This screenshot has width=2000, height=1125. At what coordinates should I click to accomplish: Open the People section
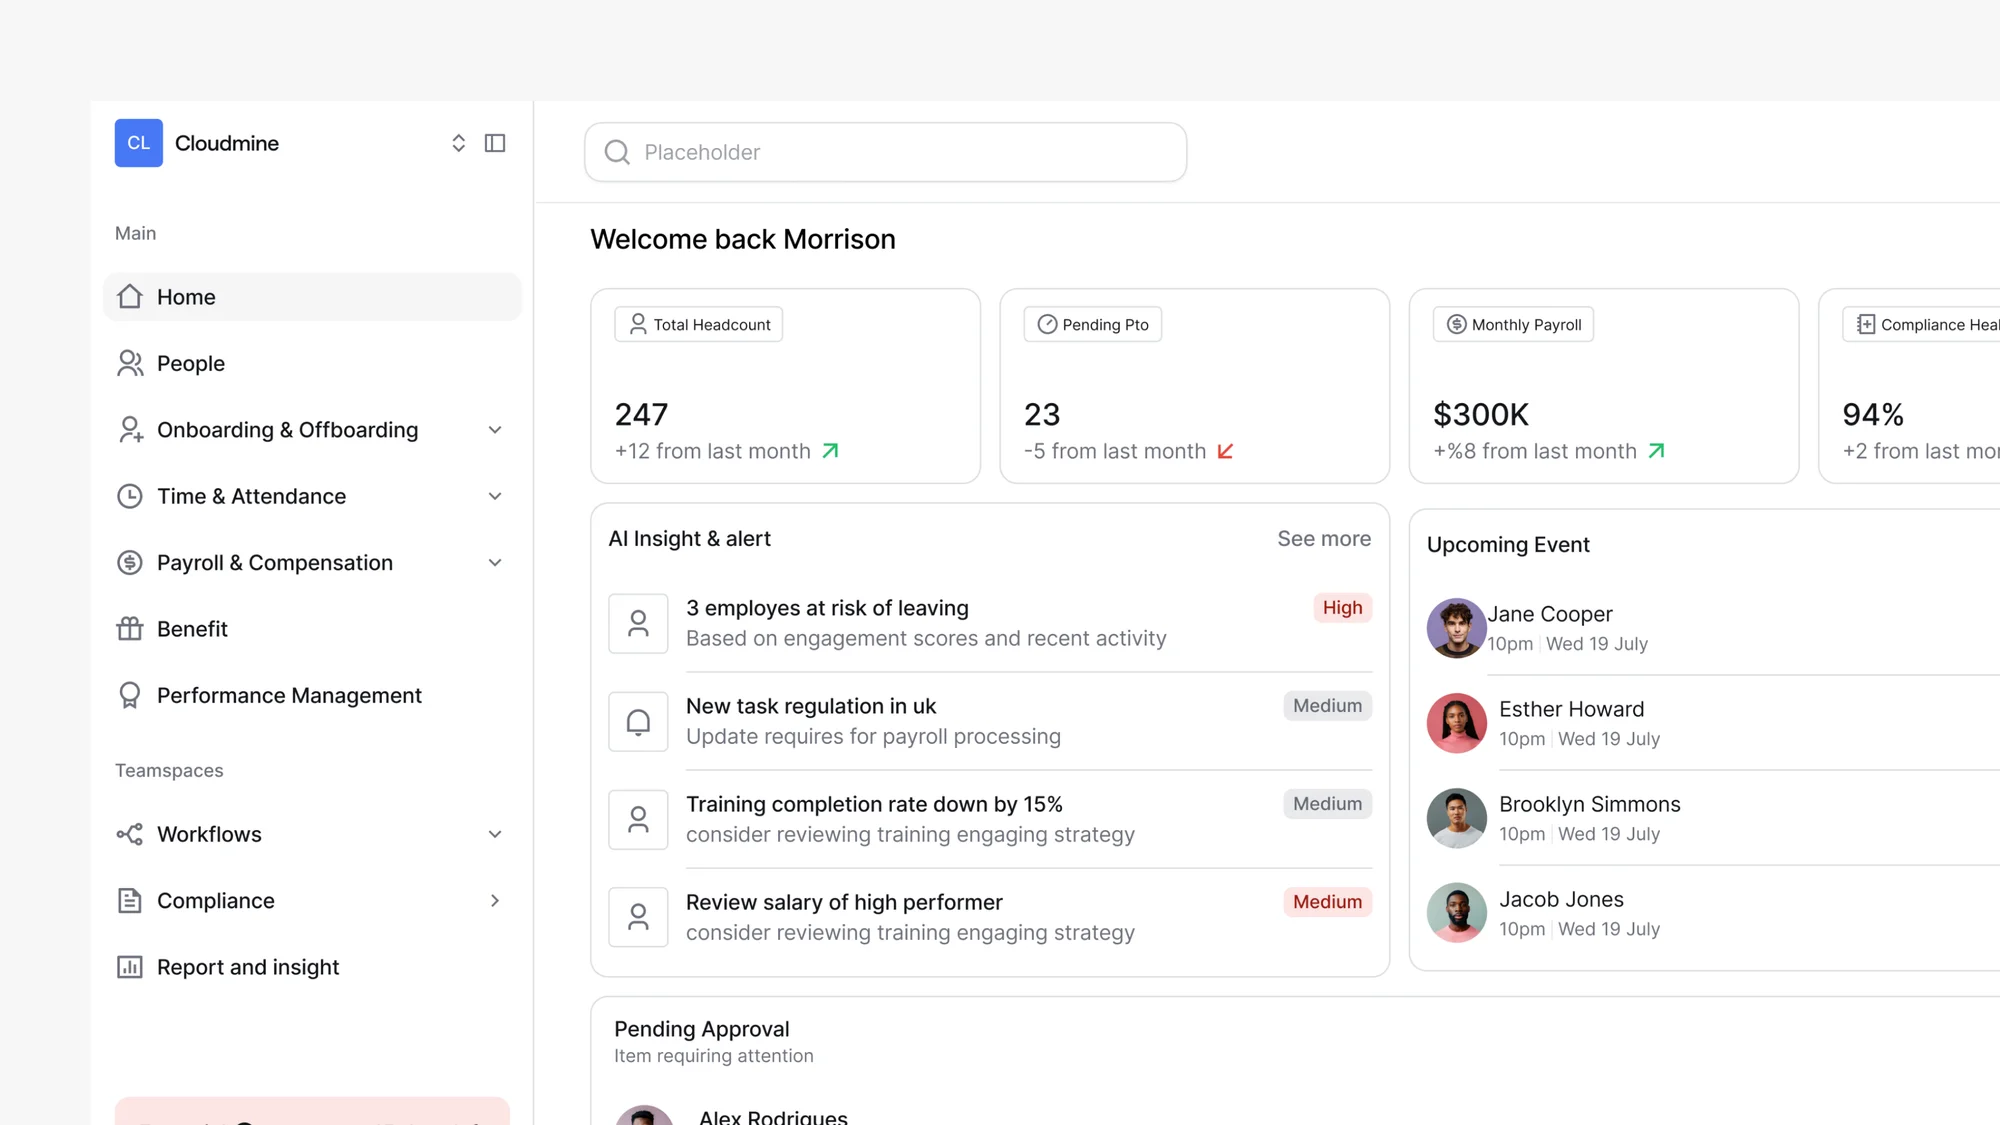point(312,363)
